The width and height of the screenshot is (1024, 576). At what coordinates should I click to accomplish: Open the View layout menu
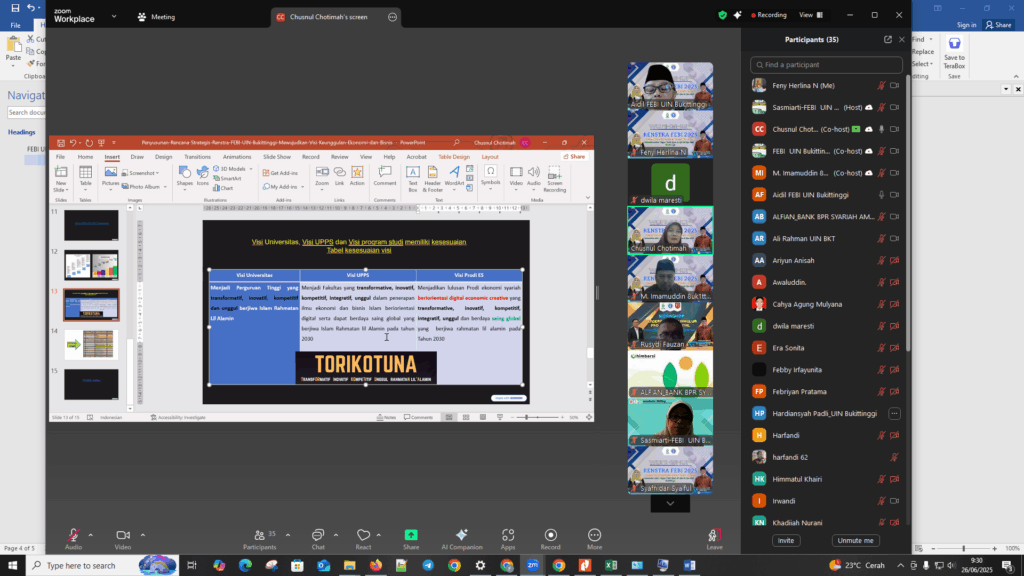[810, 15]
